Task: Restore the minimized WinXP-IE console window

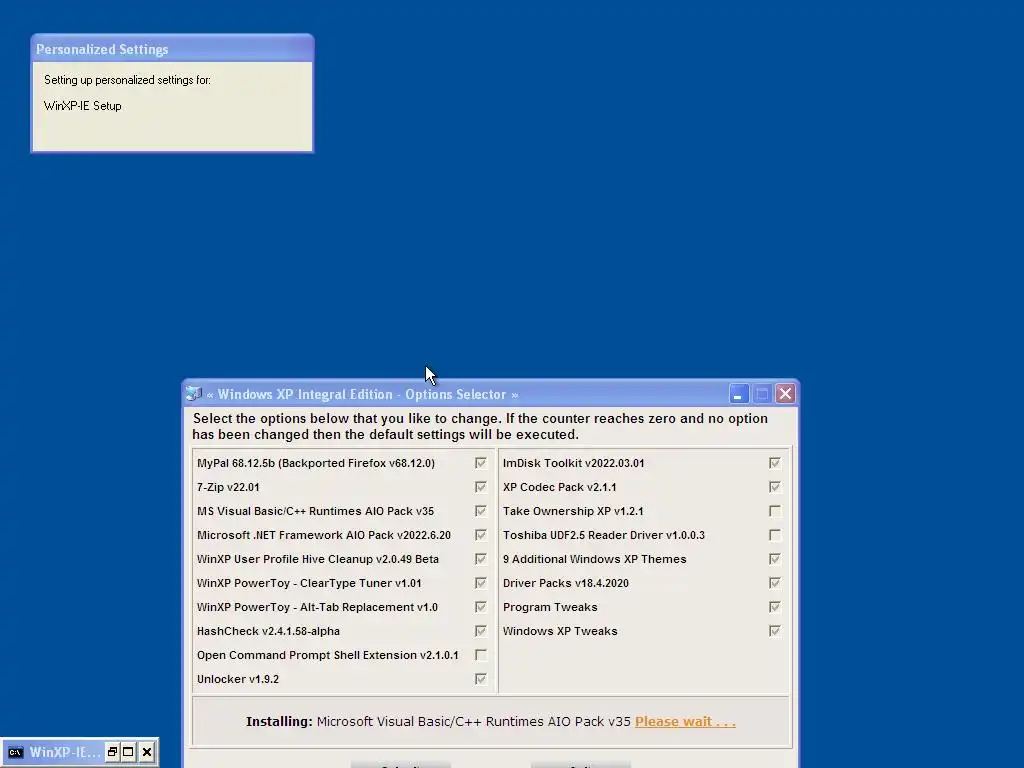Action: click(112, 752)
